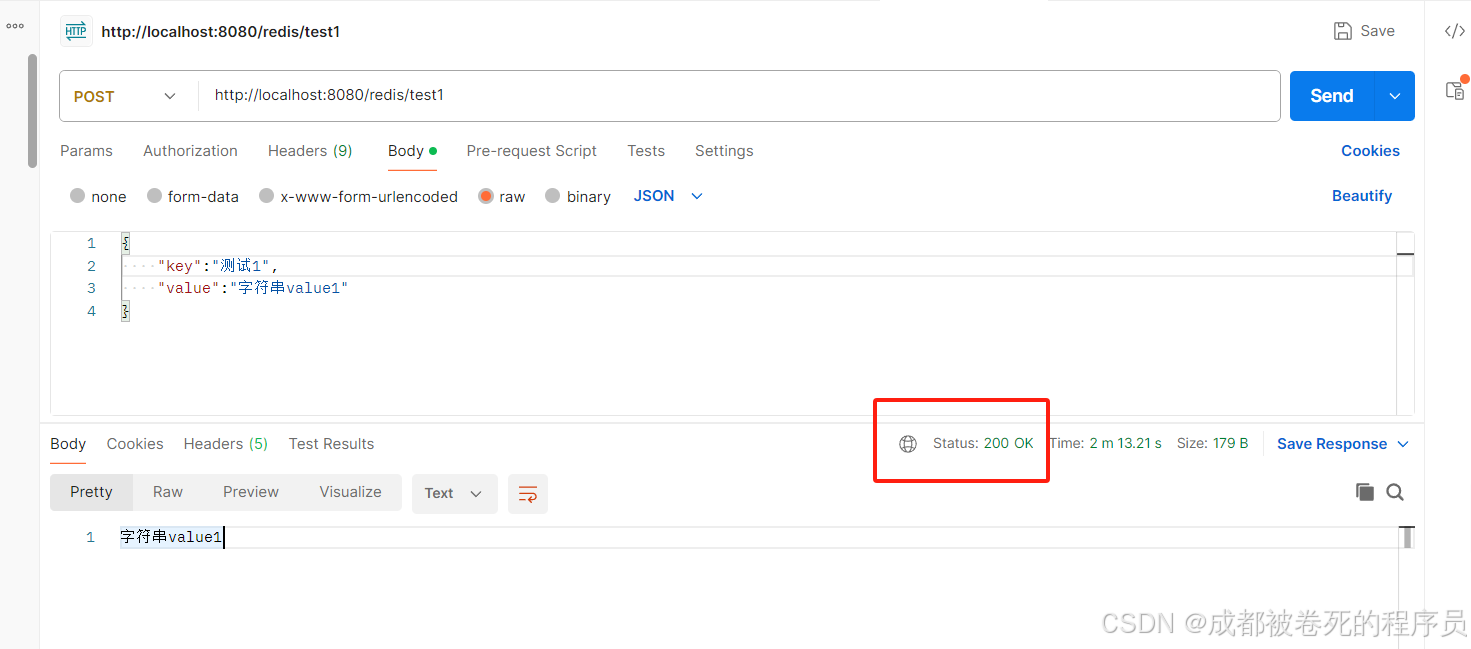The image size is (1471, 649).
Task: Open the response Headers (5) tab
Action: (x=226, y=444)
